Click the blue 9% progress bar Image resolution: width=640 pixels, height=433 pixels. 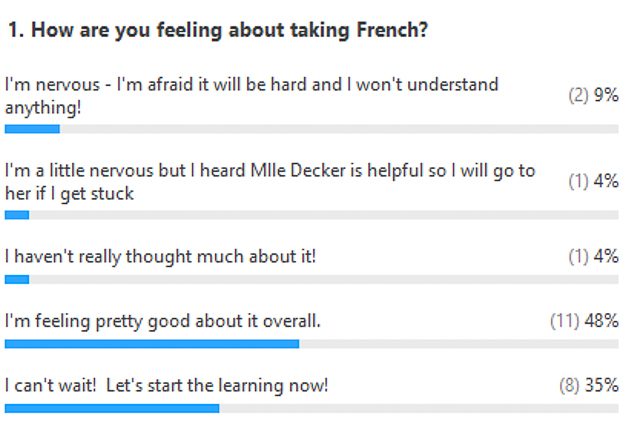(32, 129)
